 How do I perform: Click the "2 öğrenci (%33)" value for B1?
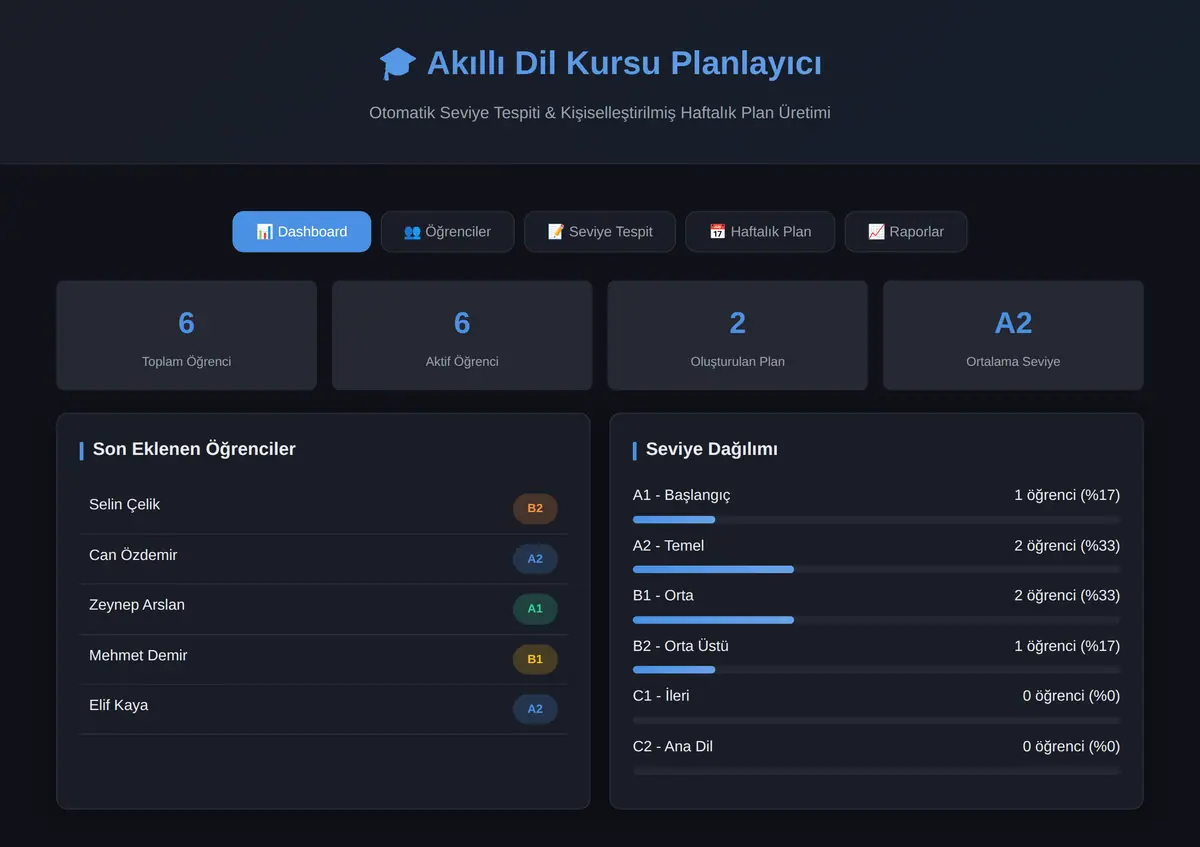[x=1067, y=595]
